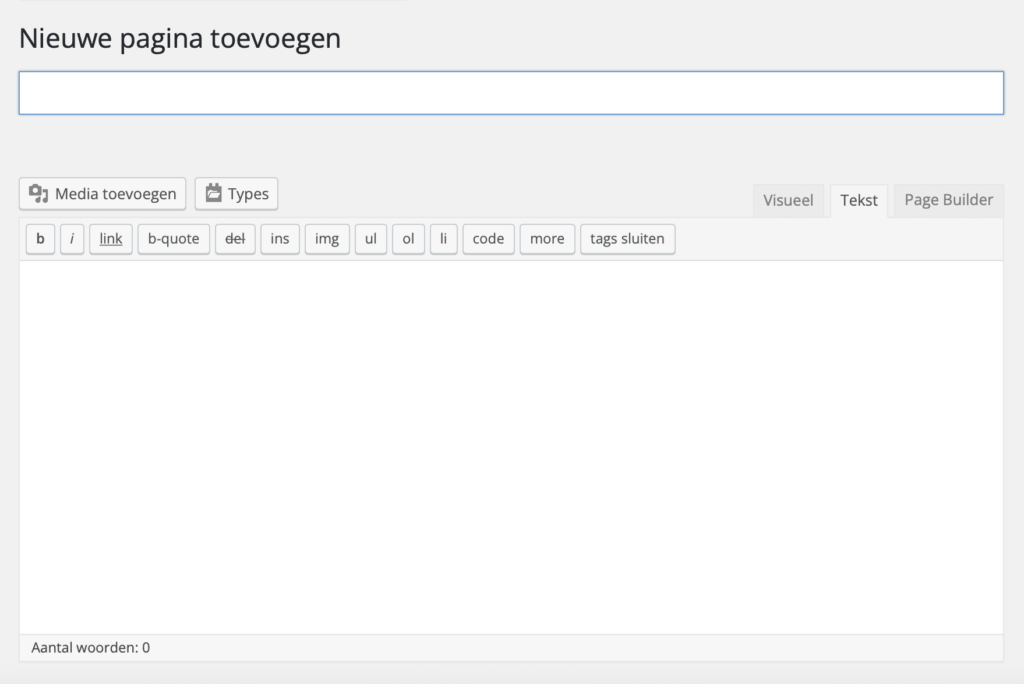Image resolution: width=1024 pixels, height=684 pixels.
Task: Add unordered list with ul button
Action: click(371, 239)
